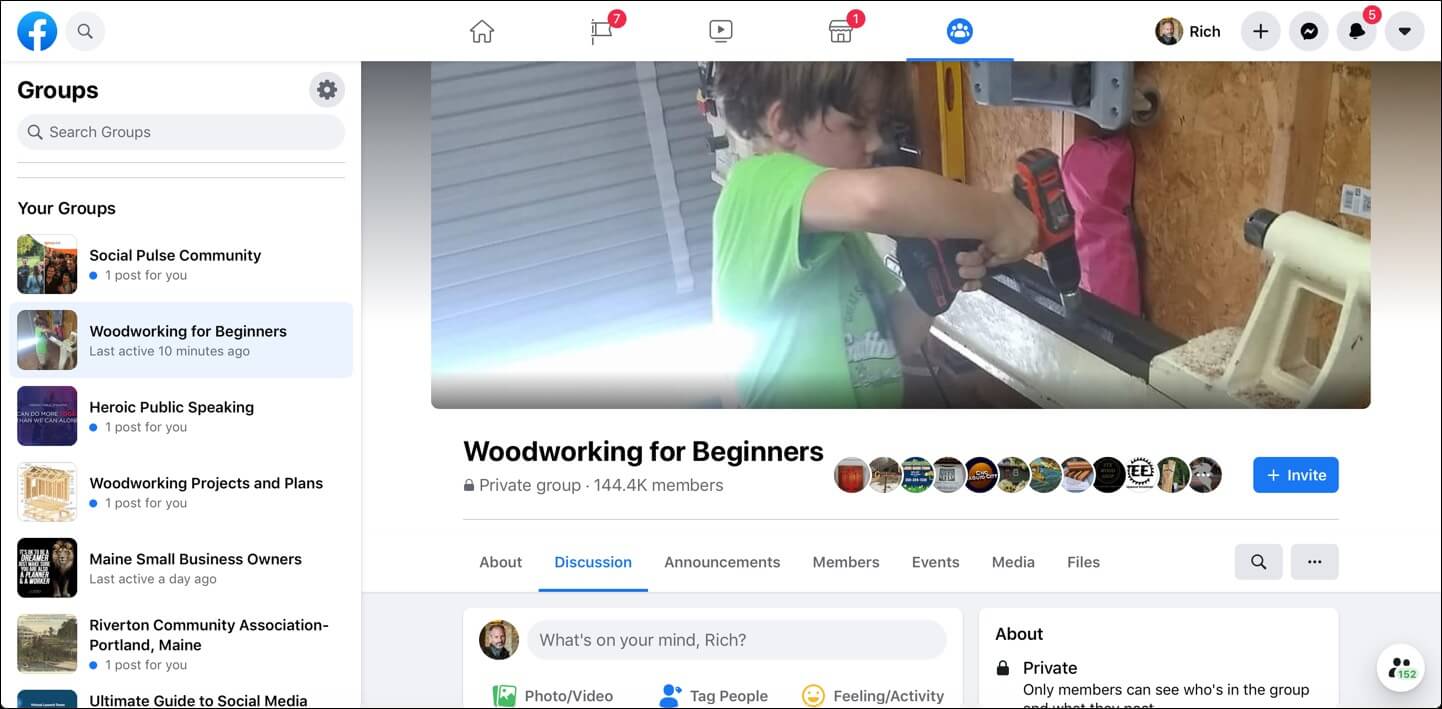Switch to the Files tab
1442x709 pixels.
(x=1083, y=562)
